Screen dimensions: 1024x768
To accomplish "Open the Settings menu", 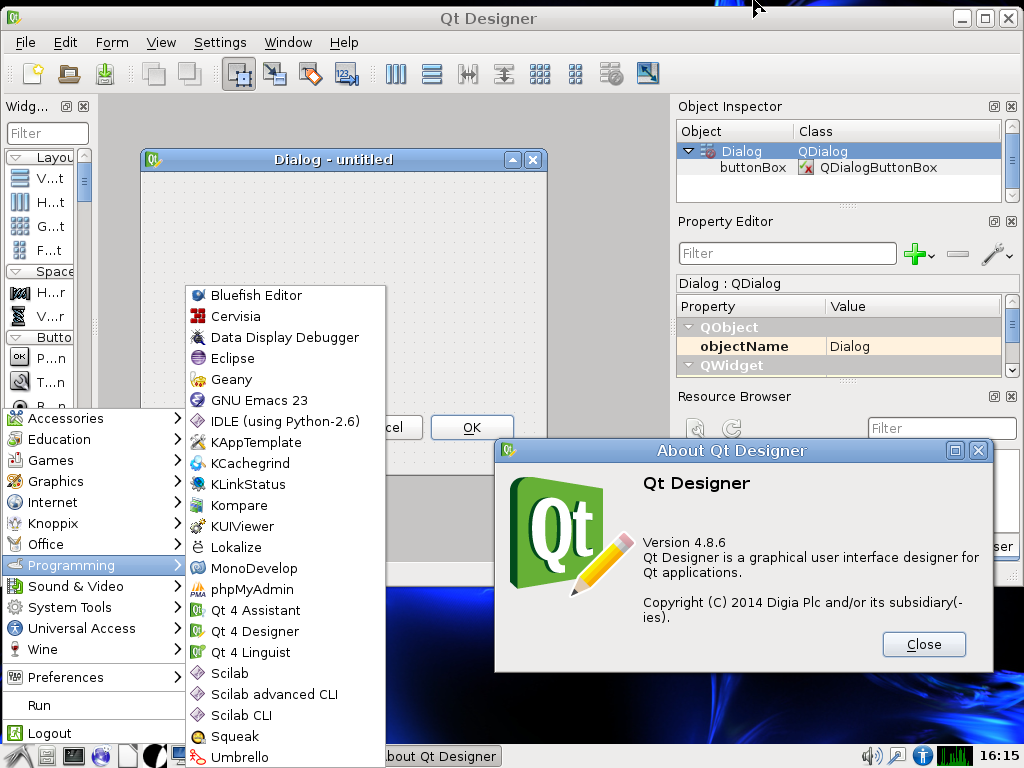I will (220, 42).
